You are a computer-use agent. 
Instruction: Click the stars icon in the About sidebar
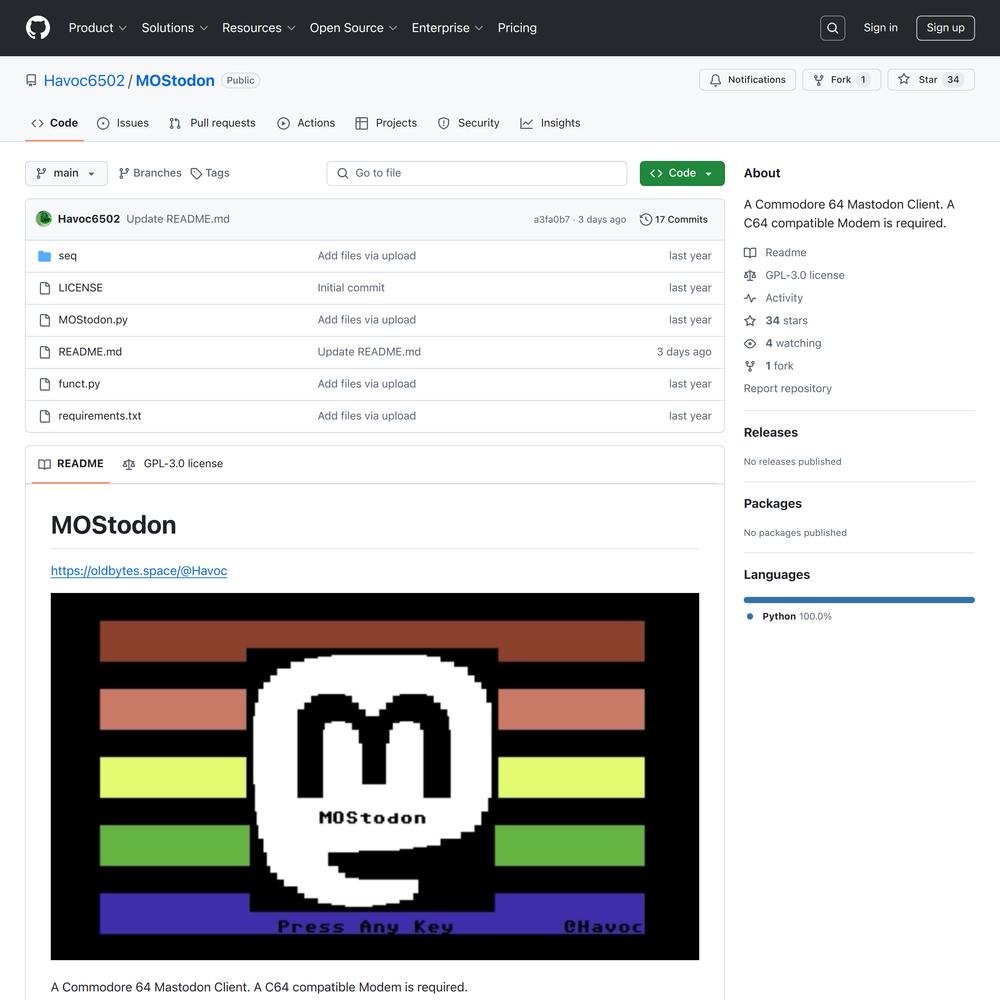pos(750,321)
